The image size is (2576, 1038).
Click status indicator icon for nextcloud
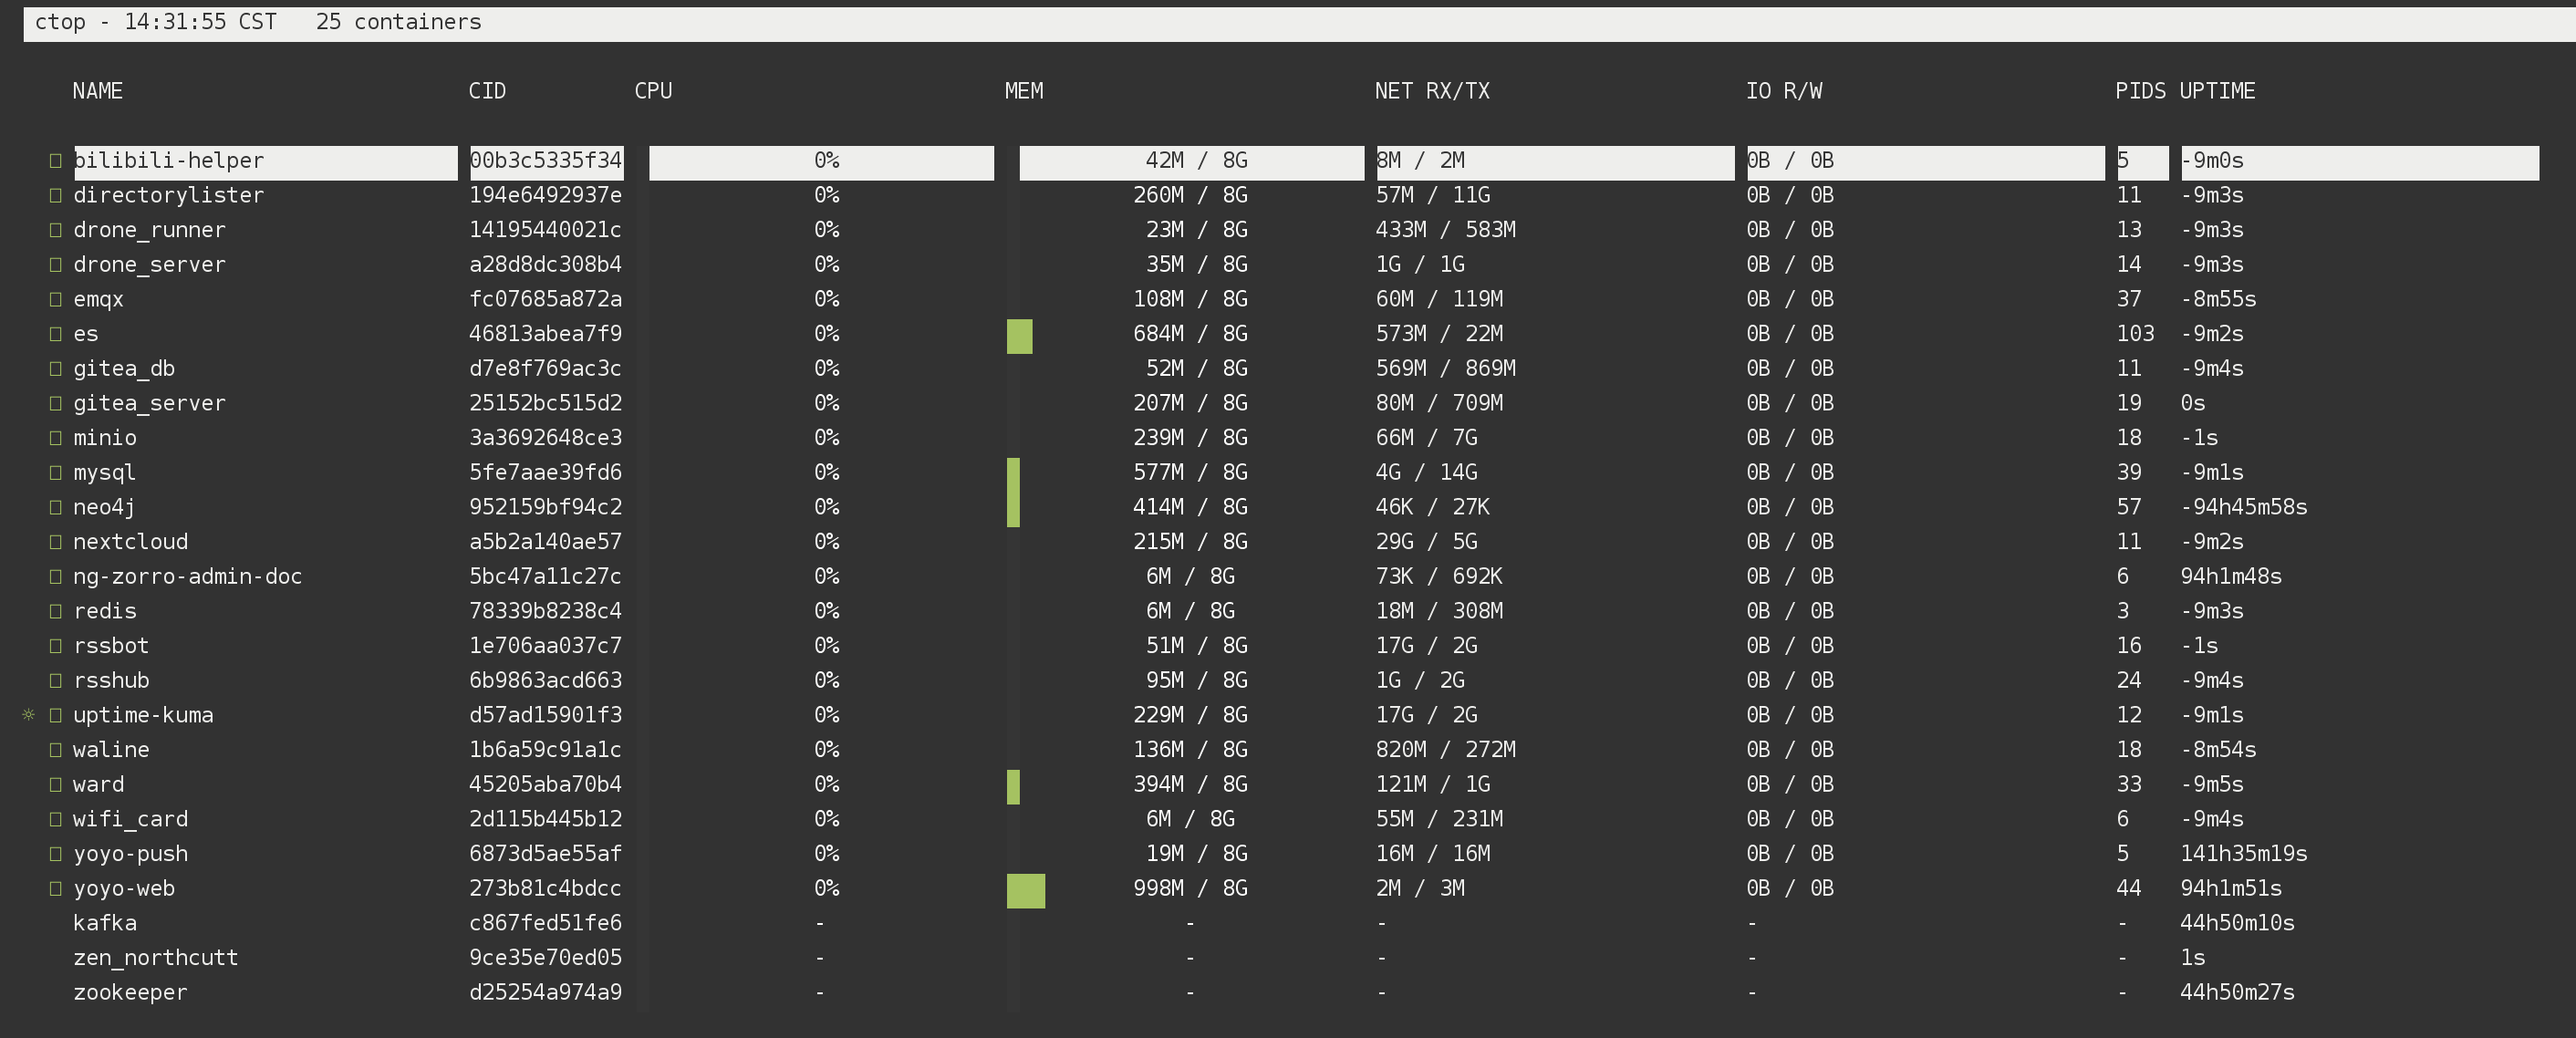[x=56, y=542]
